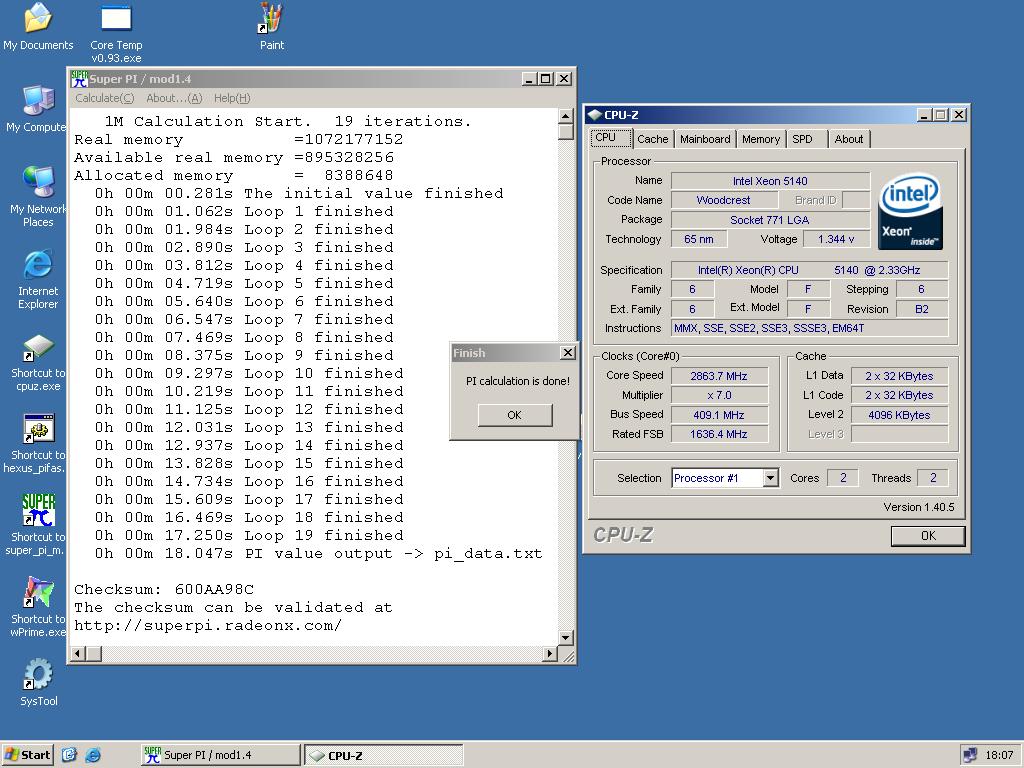
Task: Select the Shortcut to wPrime.exe icon
Action: tap(38, 607)
